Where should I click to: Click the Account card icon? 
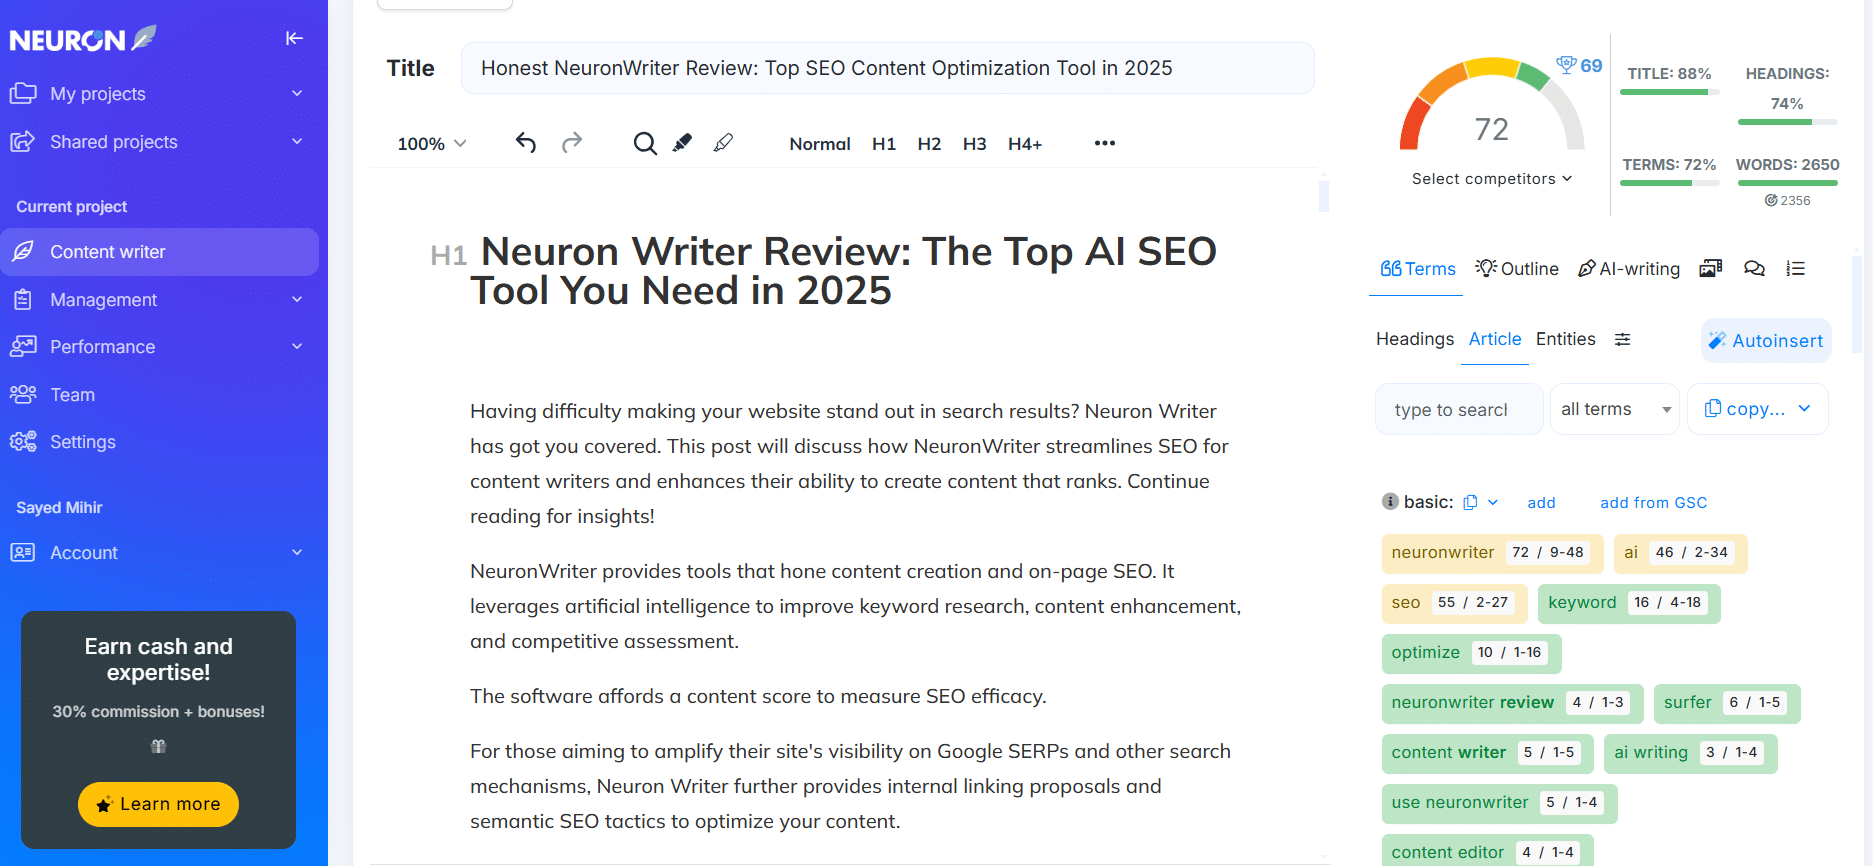23,552
